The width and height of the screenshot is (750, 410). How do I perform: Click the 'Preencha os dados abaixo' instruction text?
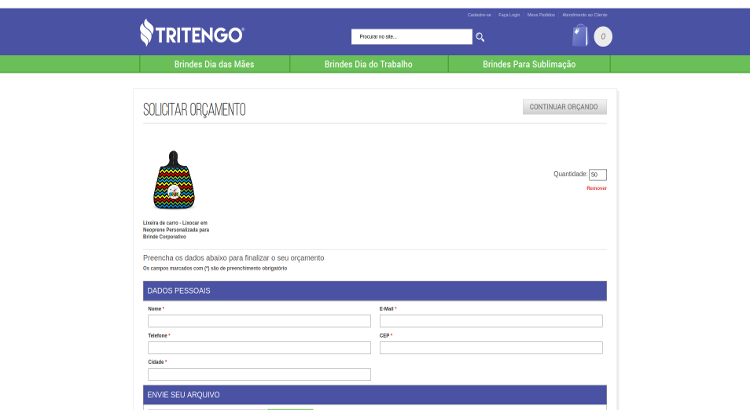coord(233,258)
